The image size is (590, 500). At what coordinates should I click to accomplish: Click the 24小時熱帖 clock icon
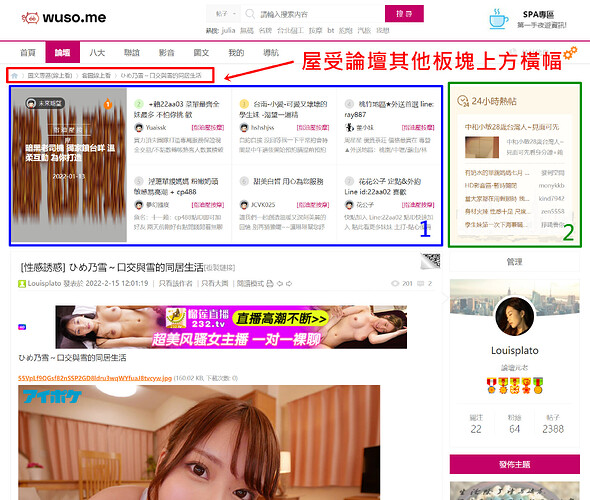462,101
